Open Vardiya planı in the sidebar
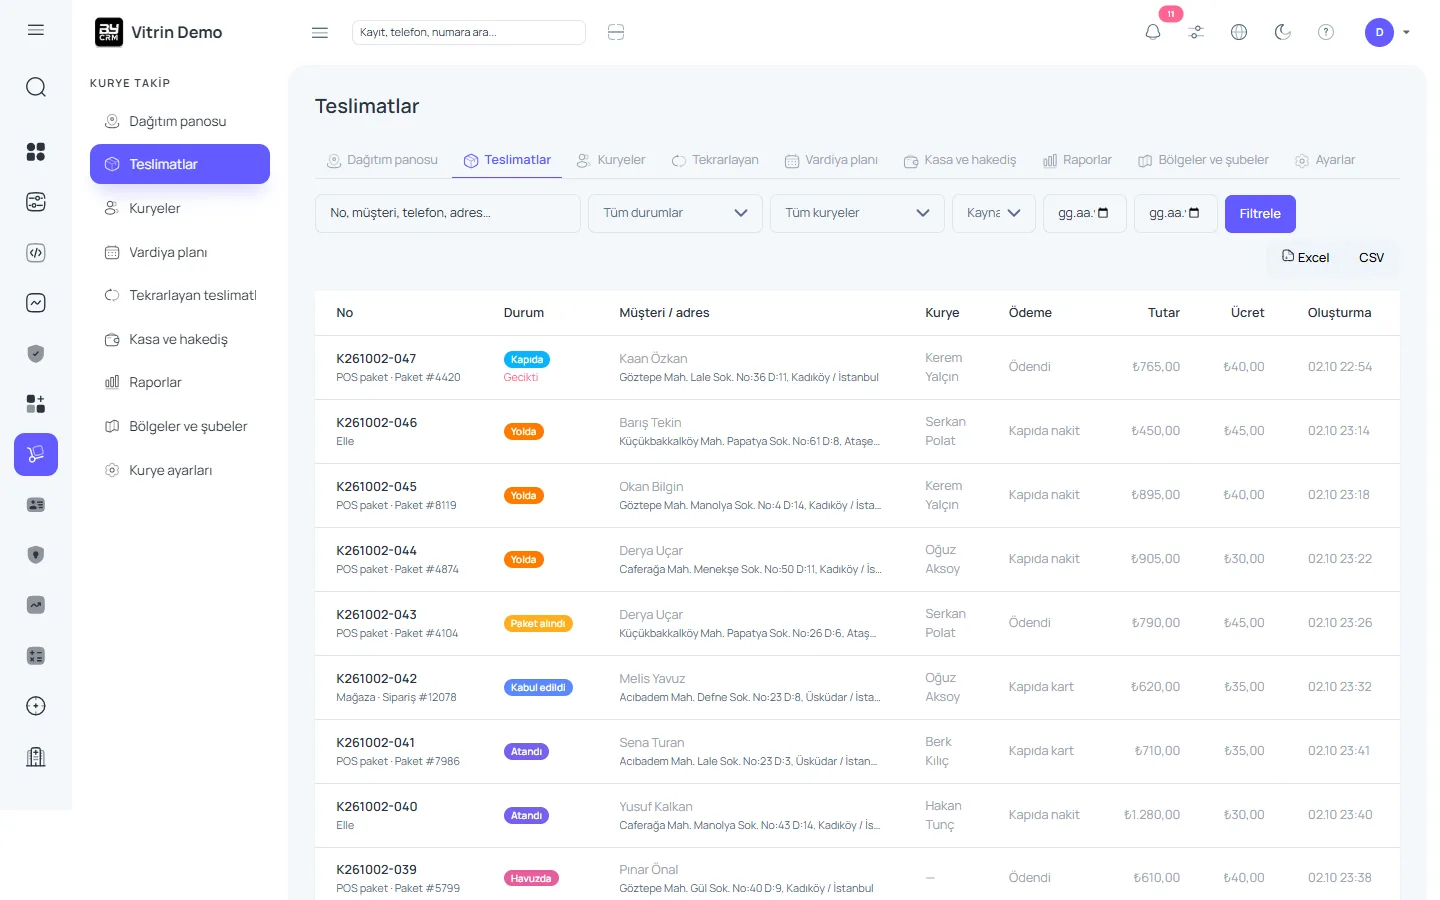This screenshot has width=1440, height=900. (x=180, y=252)
